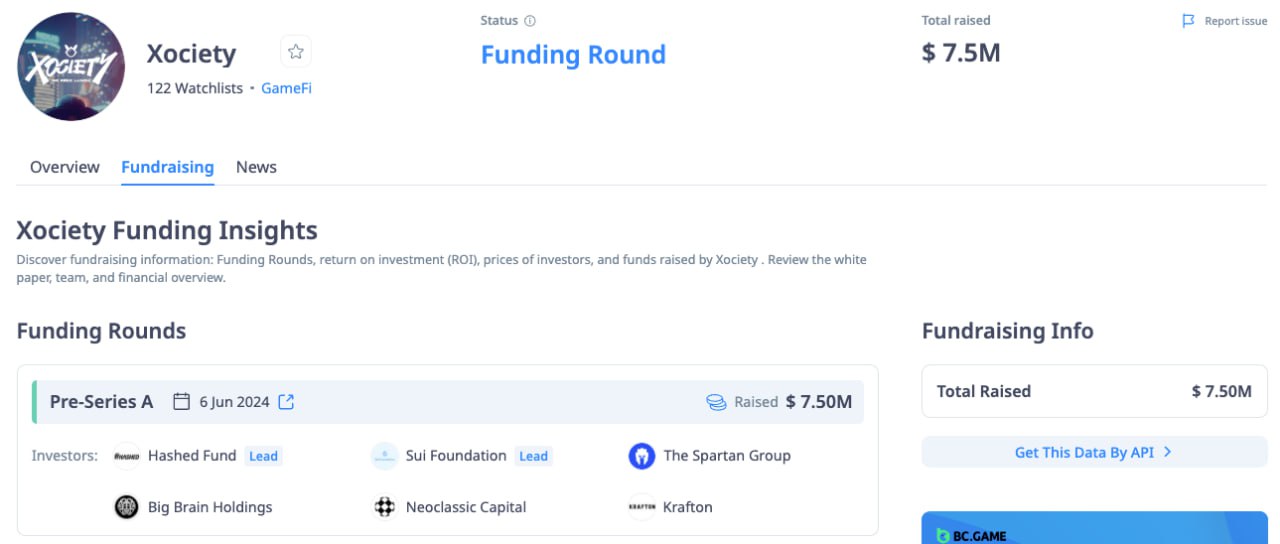Image resolution: width=1280 pixels, height=544 pixels.
Task: Open the external link icon near 6 Jun 2024
Action: pos(286,402)
